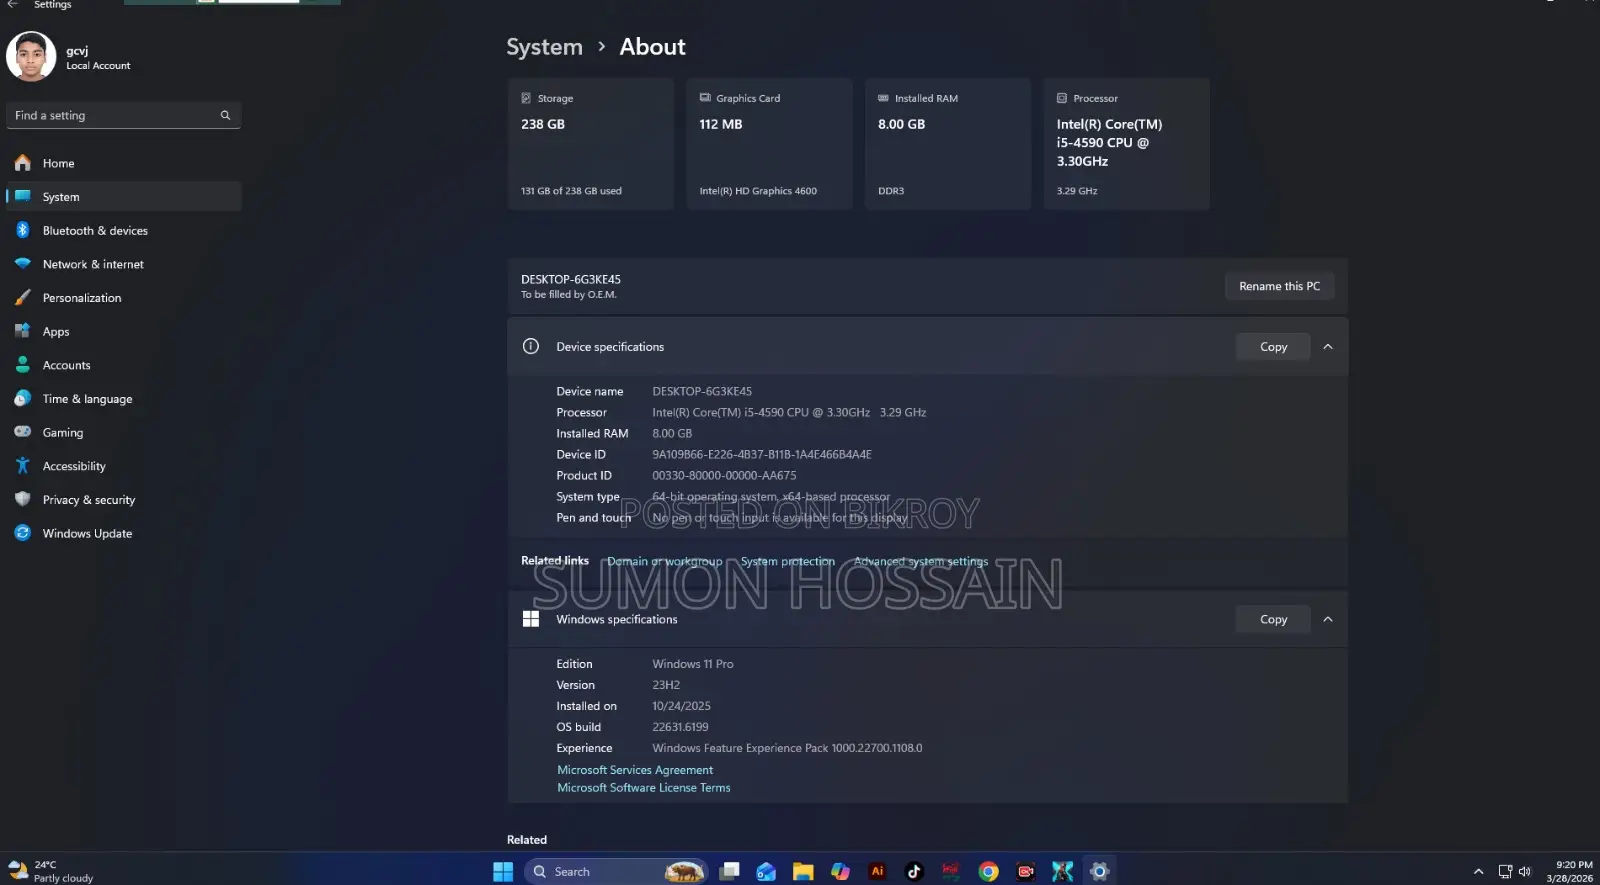The width and height of the screenshot is (1600, 885).
Task: Open Adobe Illustrator from the taskbar
Action: pos(877,872)
